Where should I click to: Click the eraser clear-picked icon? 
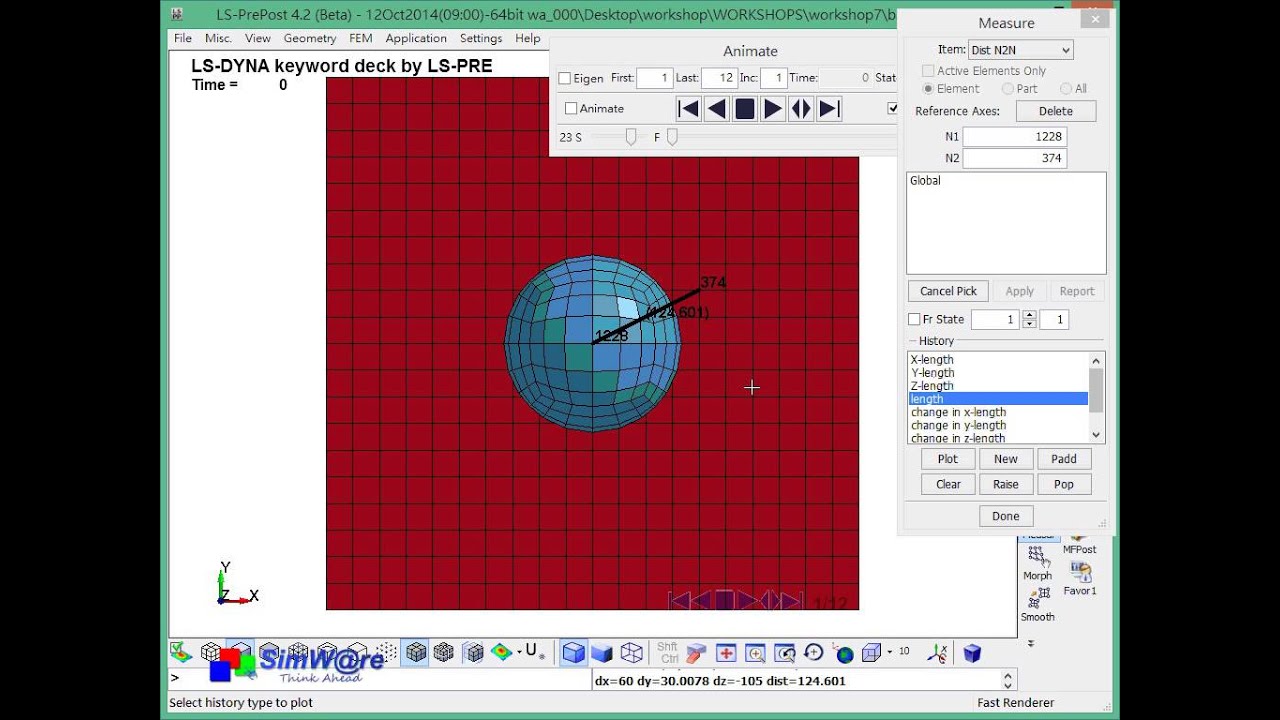(x=697, y=653)
